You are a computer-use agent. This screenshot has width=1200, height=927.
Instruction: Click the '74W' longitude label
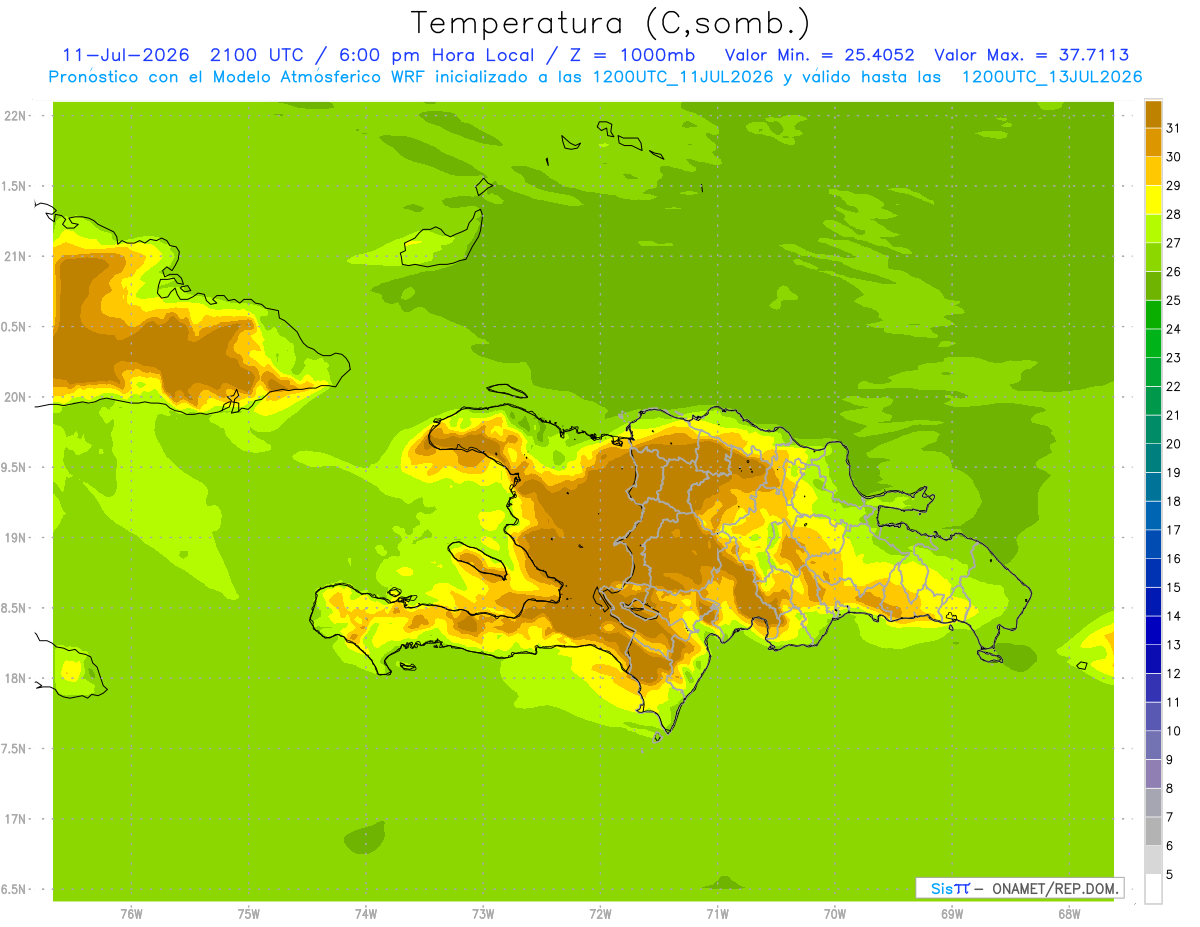tap(366, 914)
